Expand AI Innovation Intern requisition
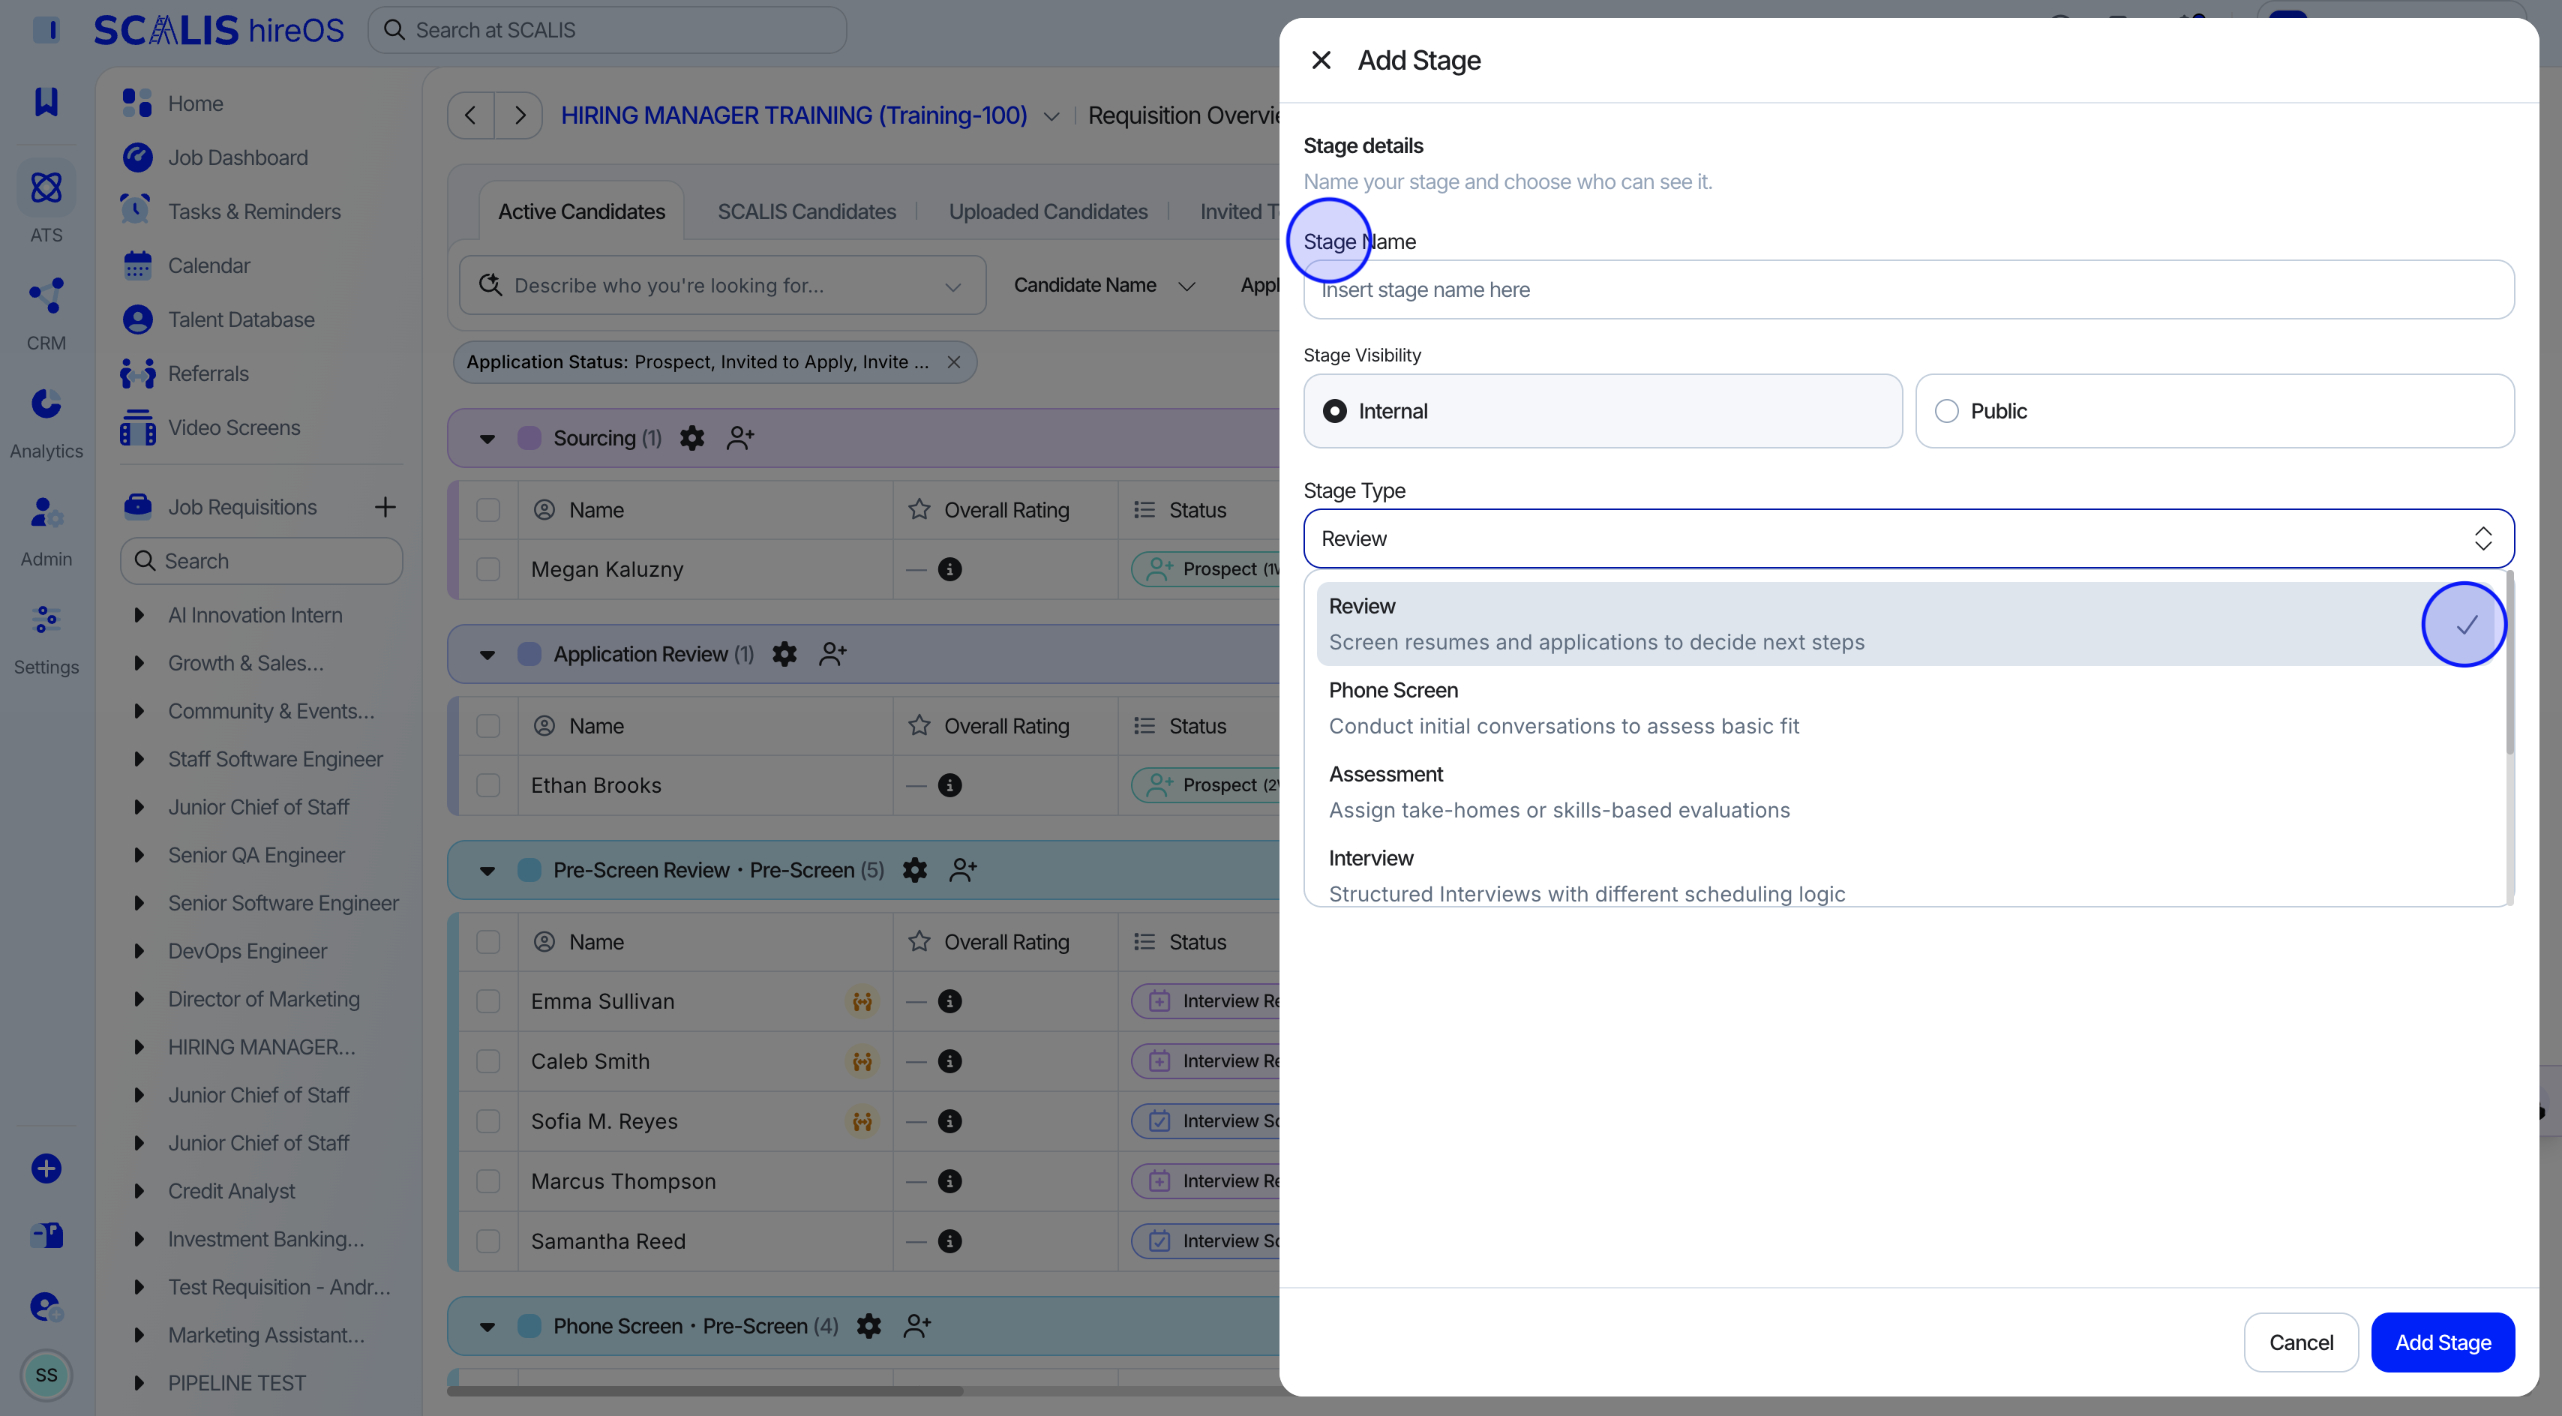The image size is (2562, 1416). (139, 615)
